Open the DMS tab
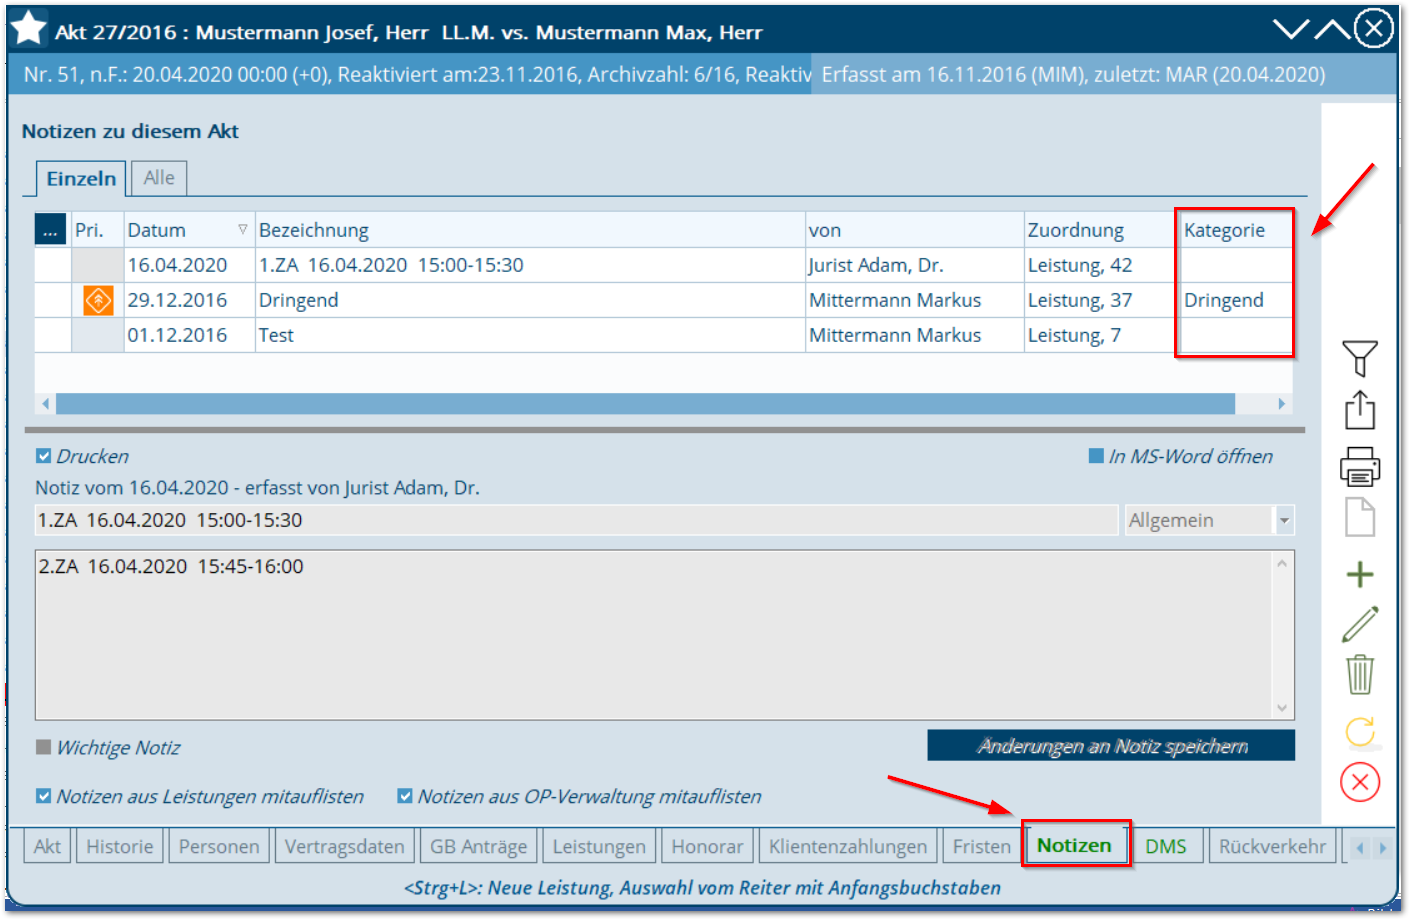This screenshot has height=920, width=1410. coord(1166,846)
